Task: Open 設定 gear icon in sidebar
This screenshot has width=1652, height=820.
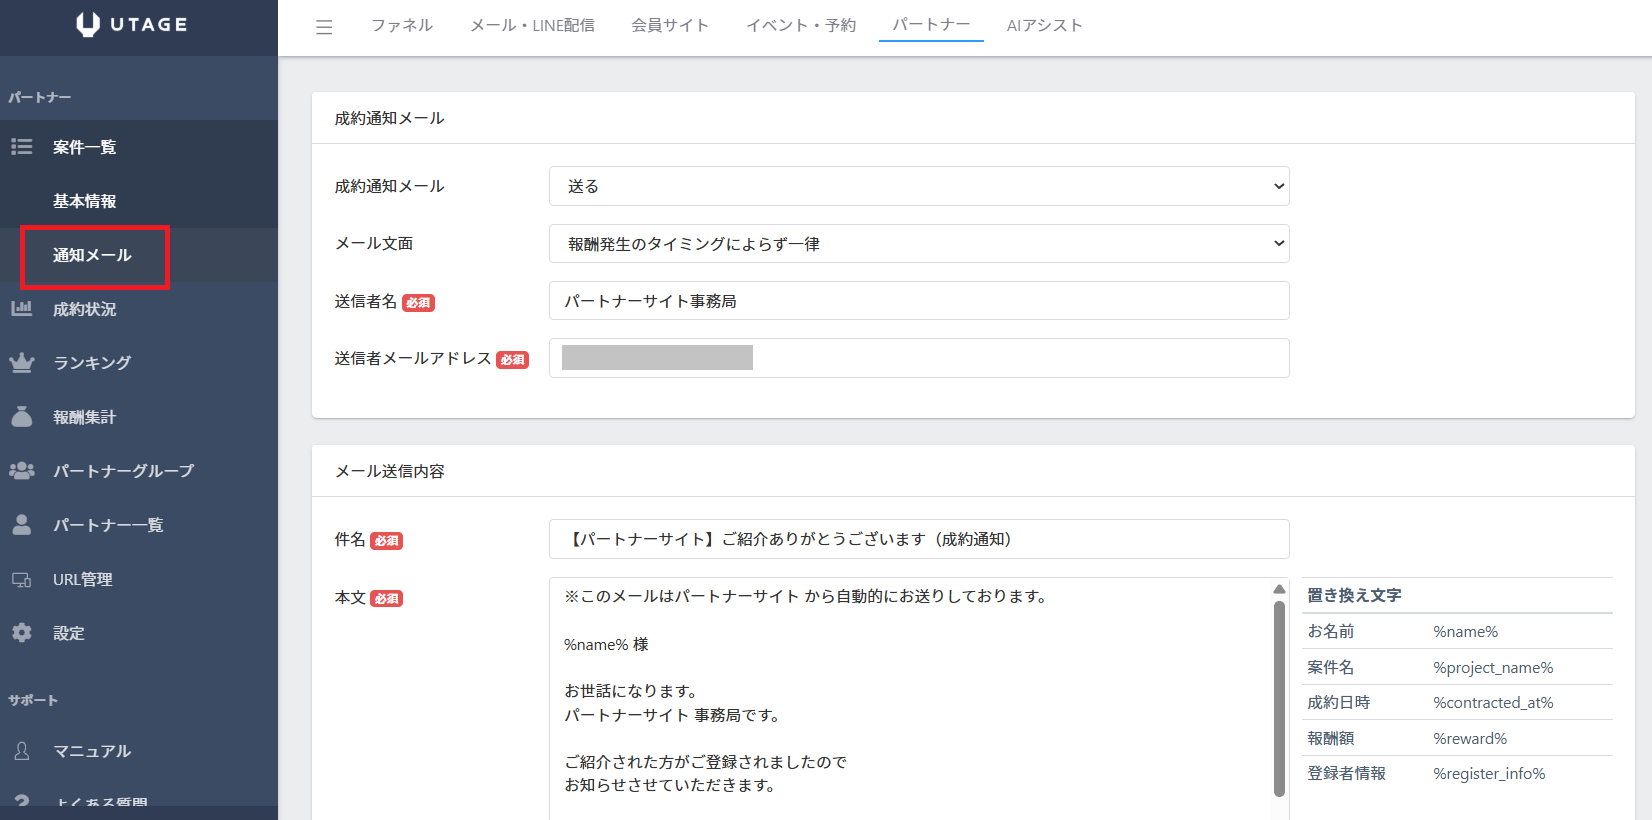Action: [22, 633]
